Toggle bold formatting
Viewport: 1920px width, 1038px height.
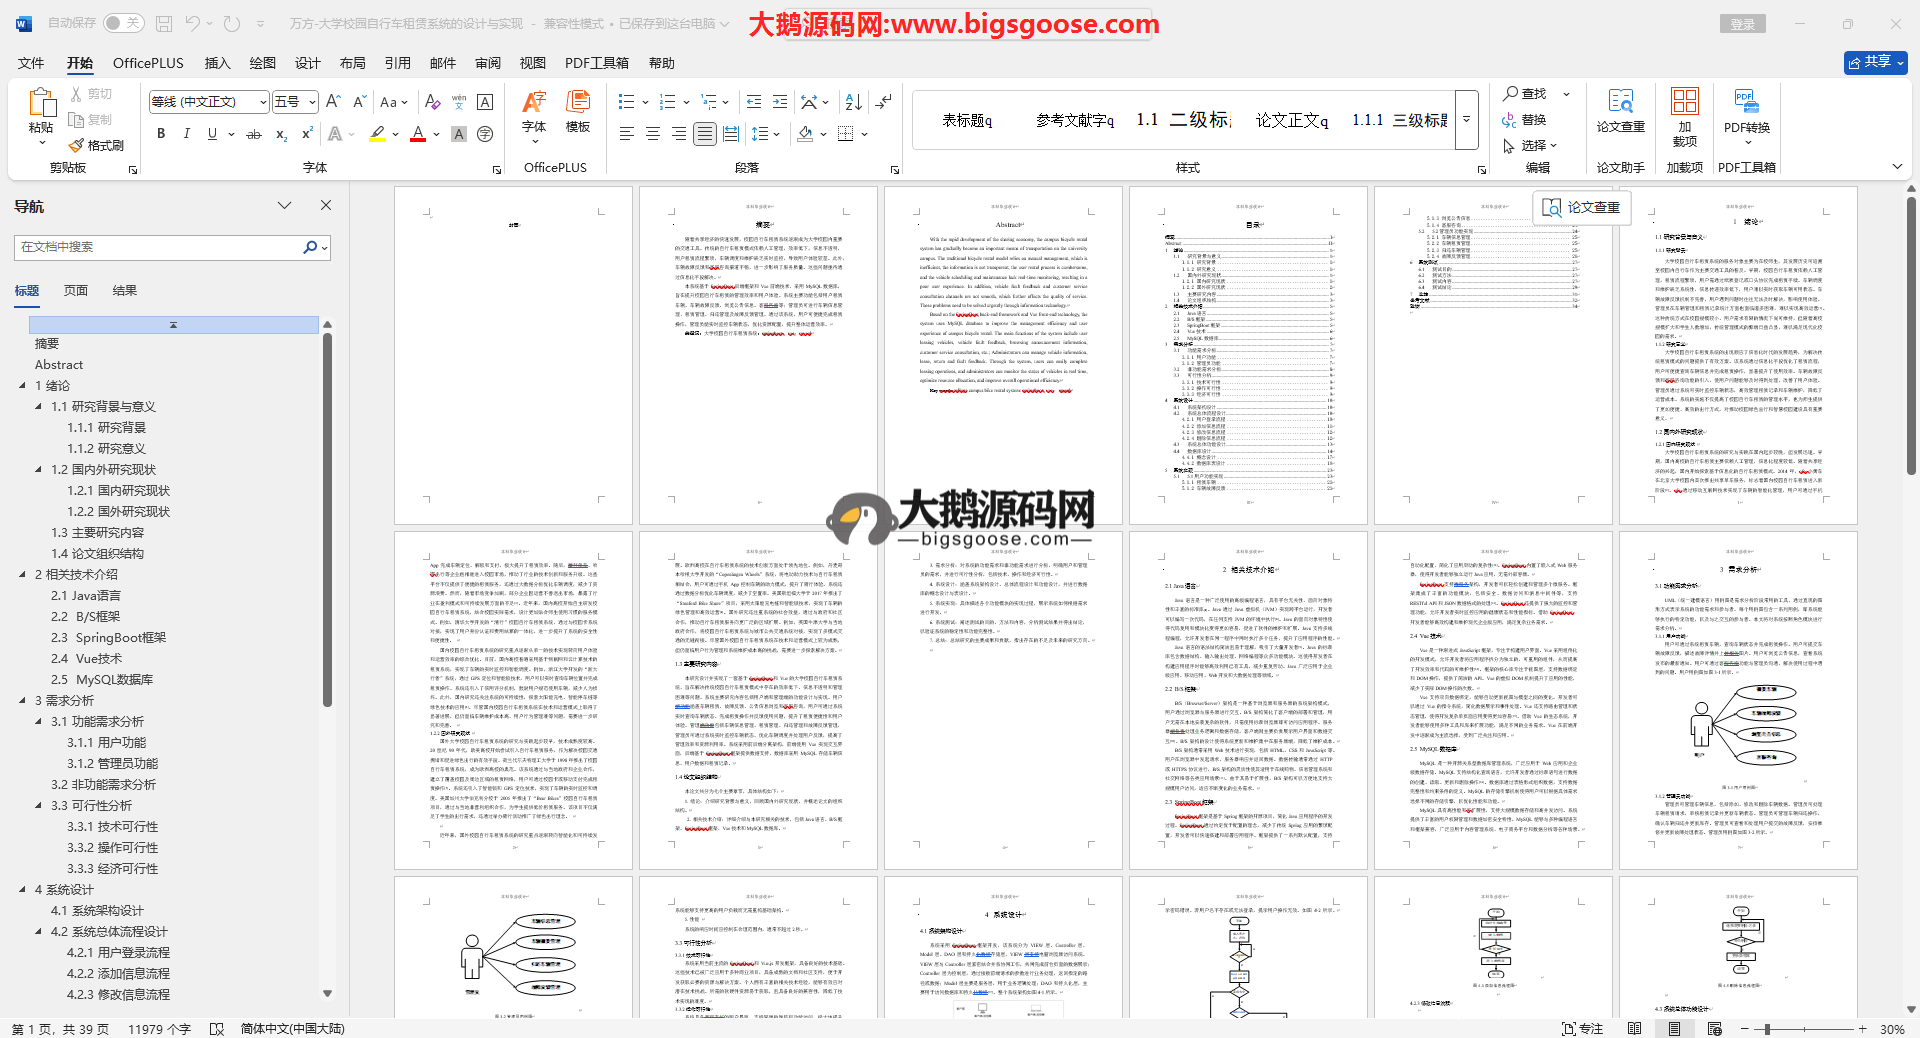click(161, 134)
